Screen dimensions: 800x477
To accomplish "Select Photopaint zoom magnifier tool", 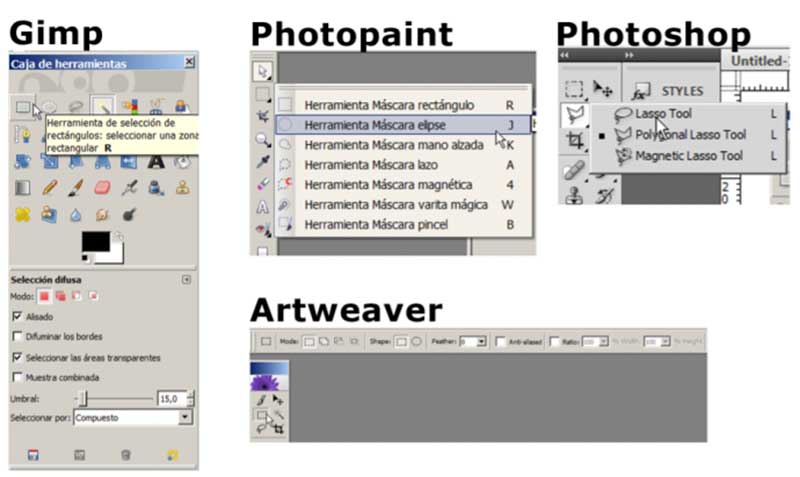I will pos(263,139).
